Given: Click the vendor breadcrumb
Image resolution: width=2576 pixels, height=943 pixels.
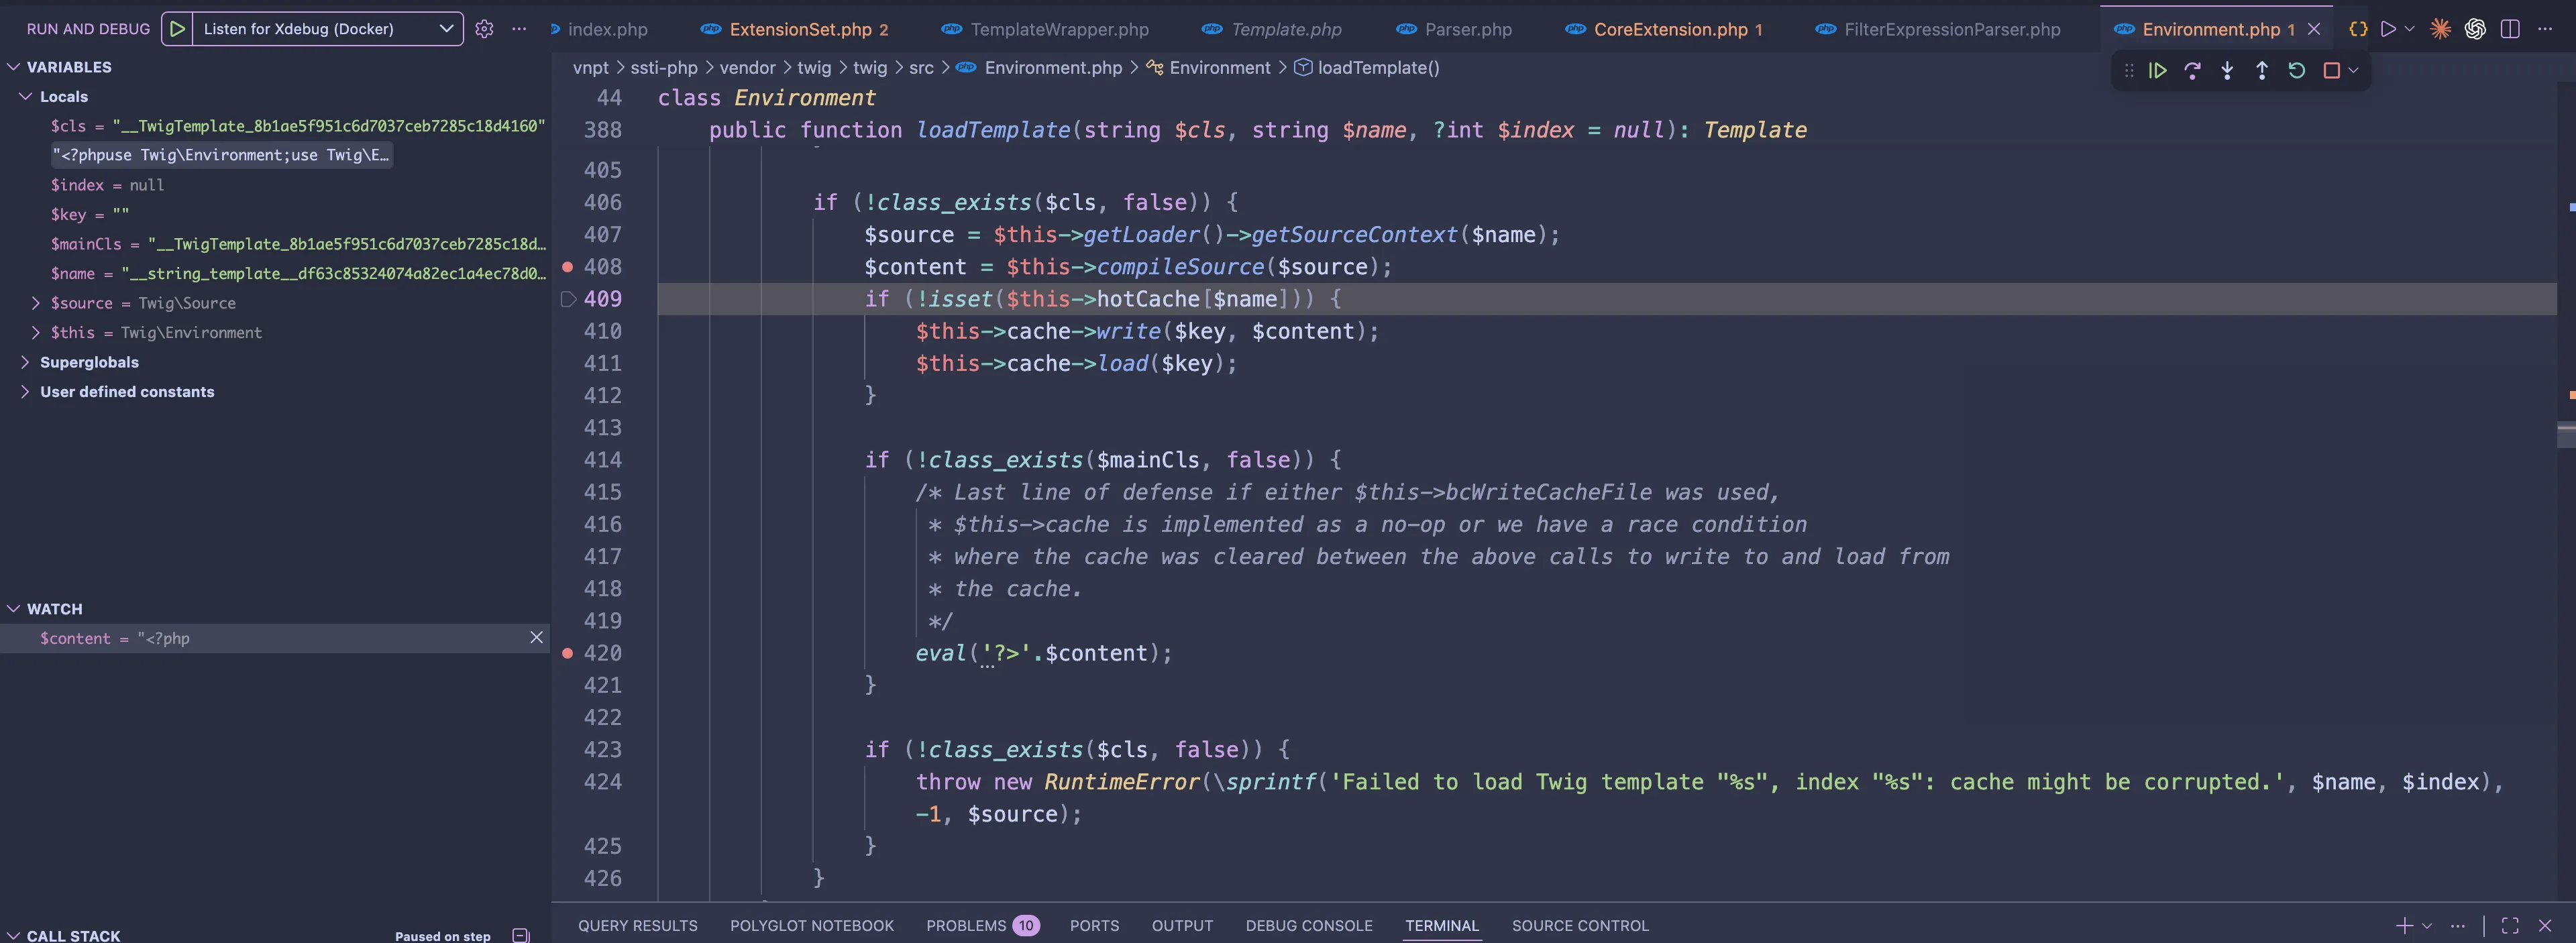Looking at the screenshot, I should [x=747, y=68].
